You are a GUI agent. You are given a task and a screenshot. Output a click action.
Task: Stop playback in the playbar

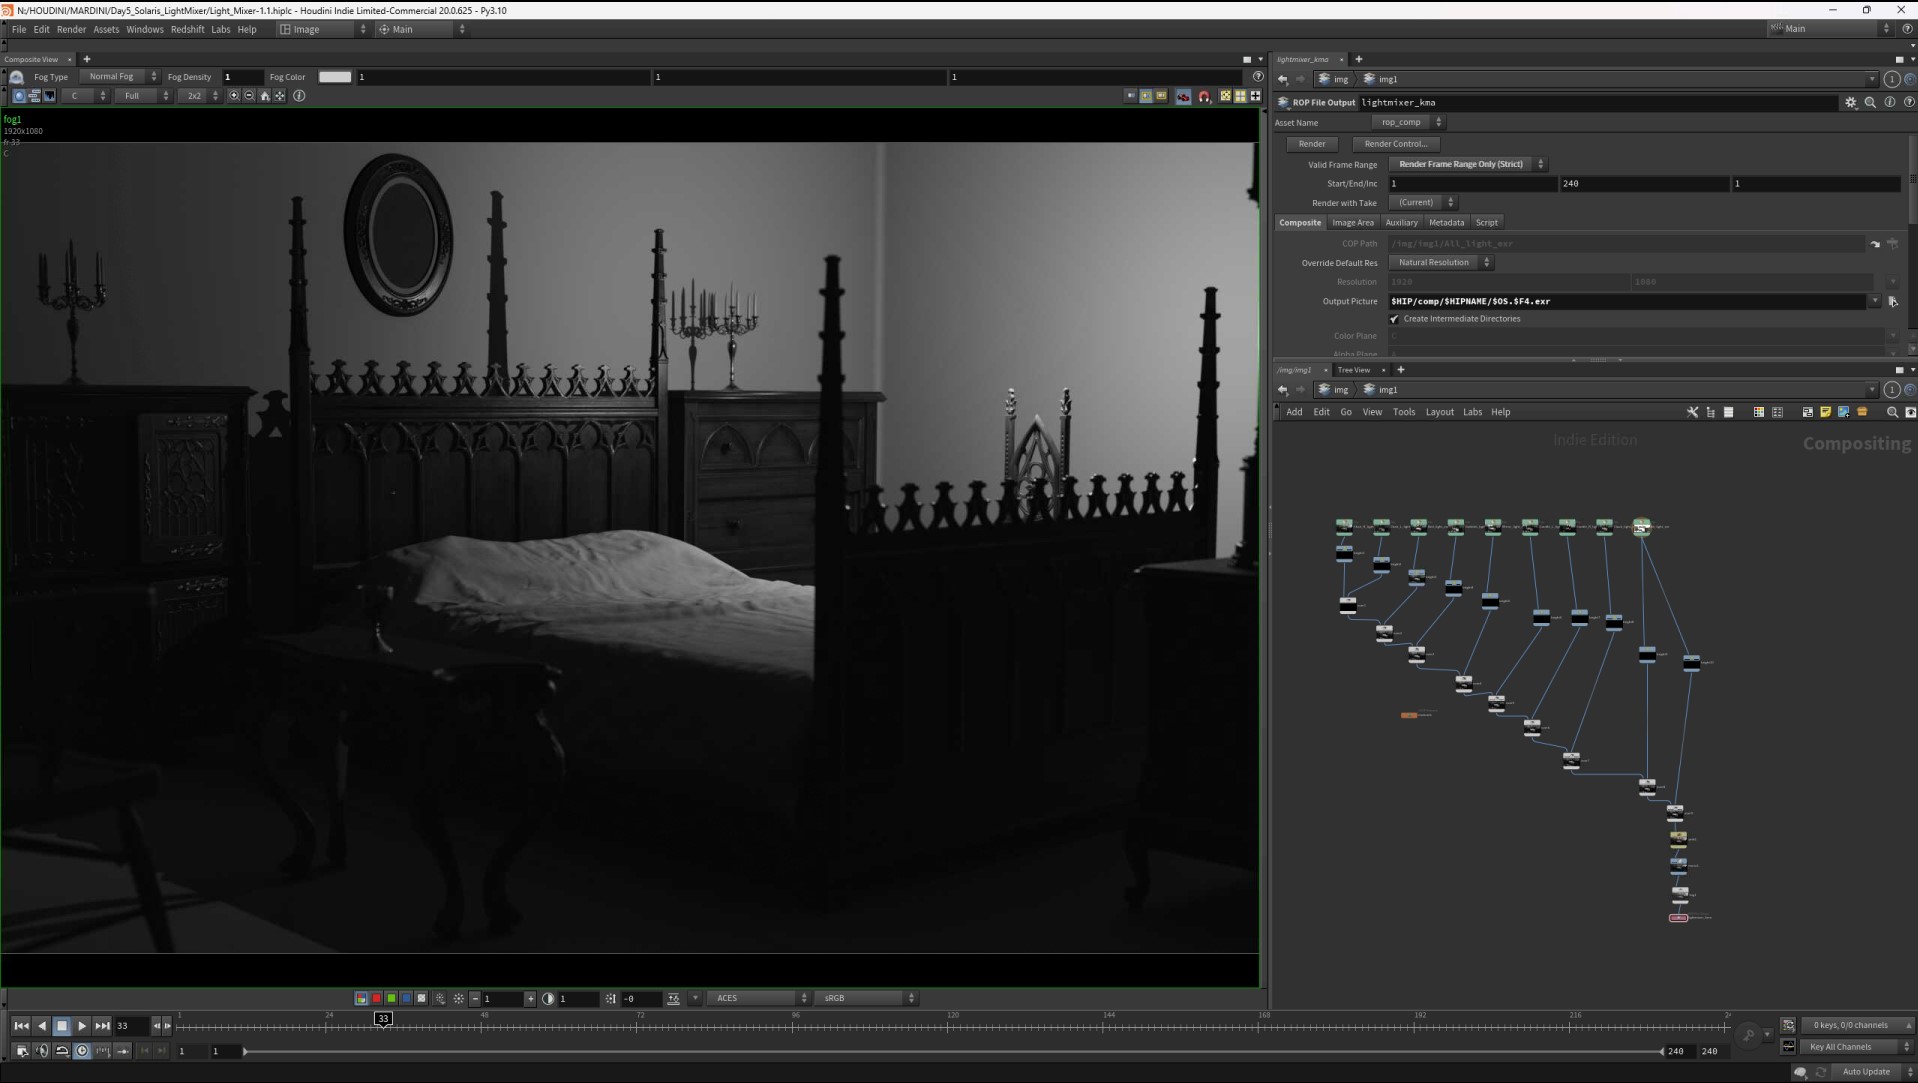(62, 1026)
